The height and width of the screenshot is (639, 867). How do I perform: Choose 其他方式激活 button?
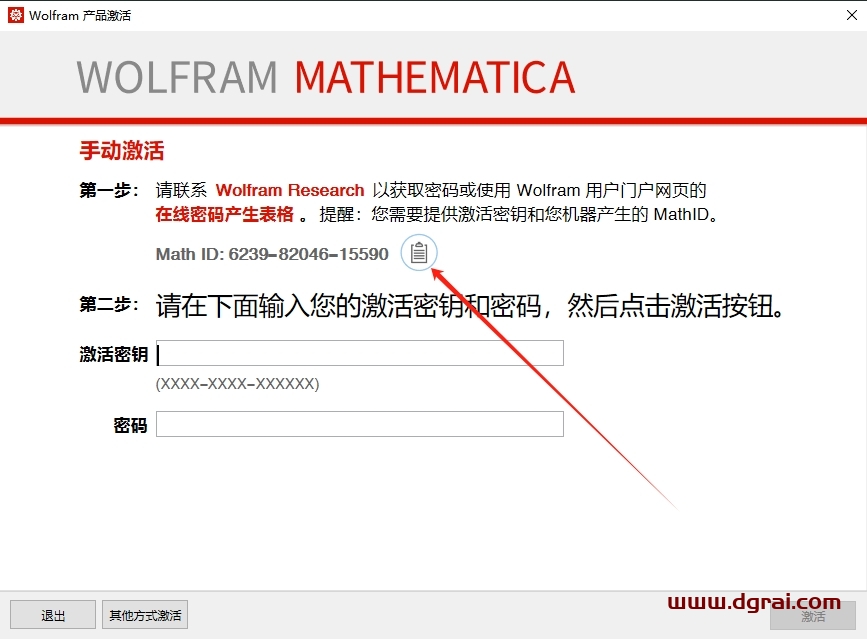tap(145, 615)
